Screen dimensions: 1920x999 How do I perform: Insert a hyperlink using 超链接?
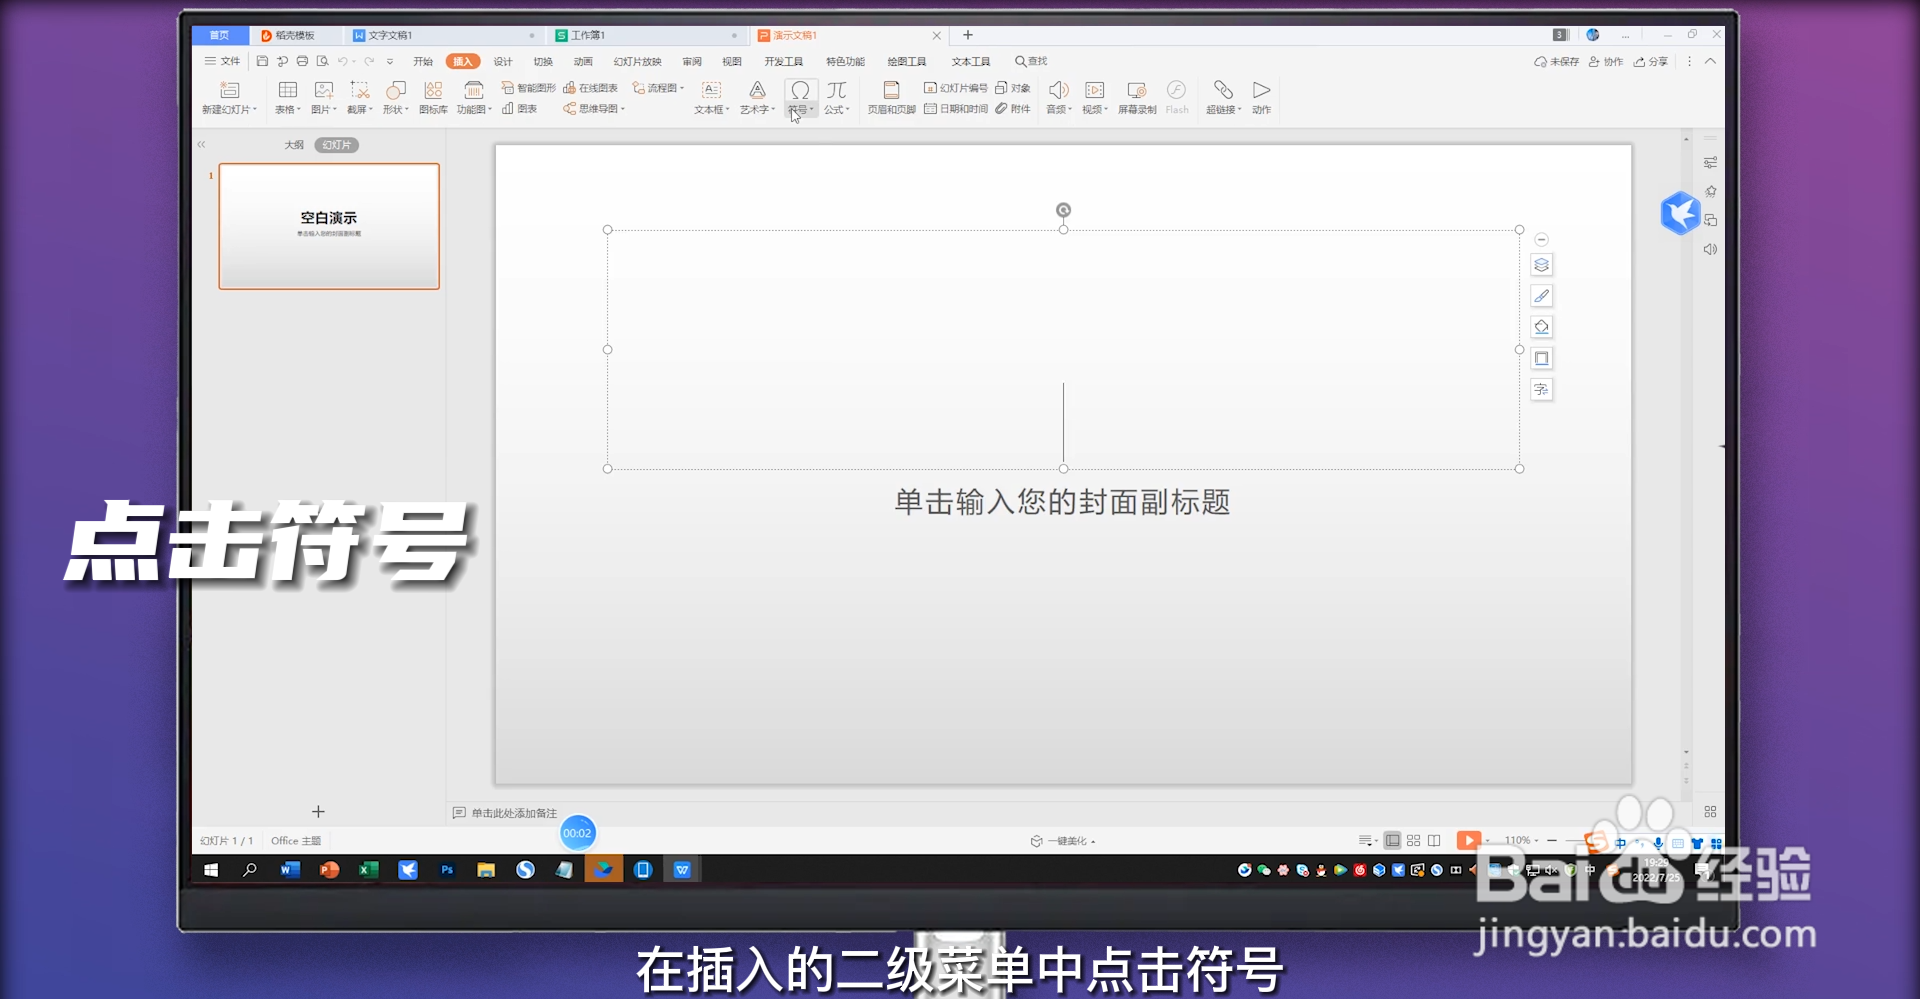click(1222, 97)
